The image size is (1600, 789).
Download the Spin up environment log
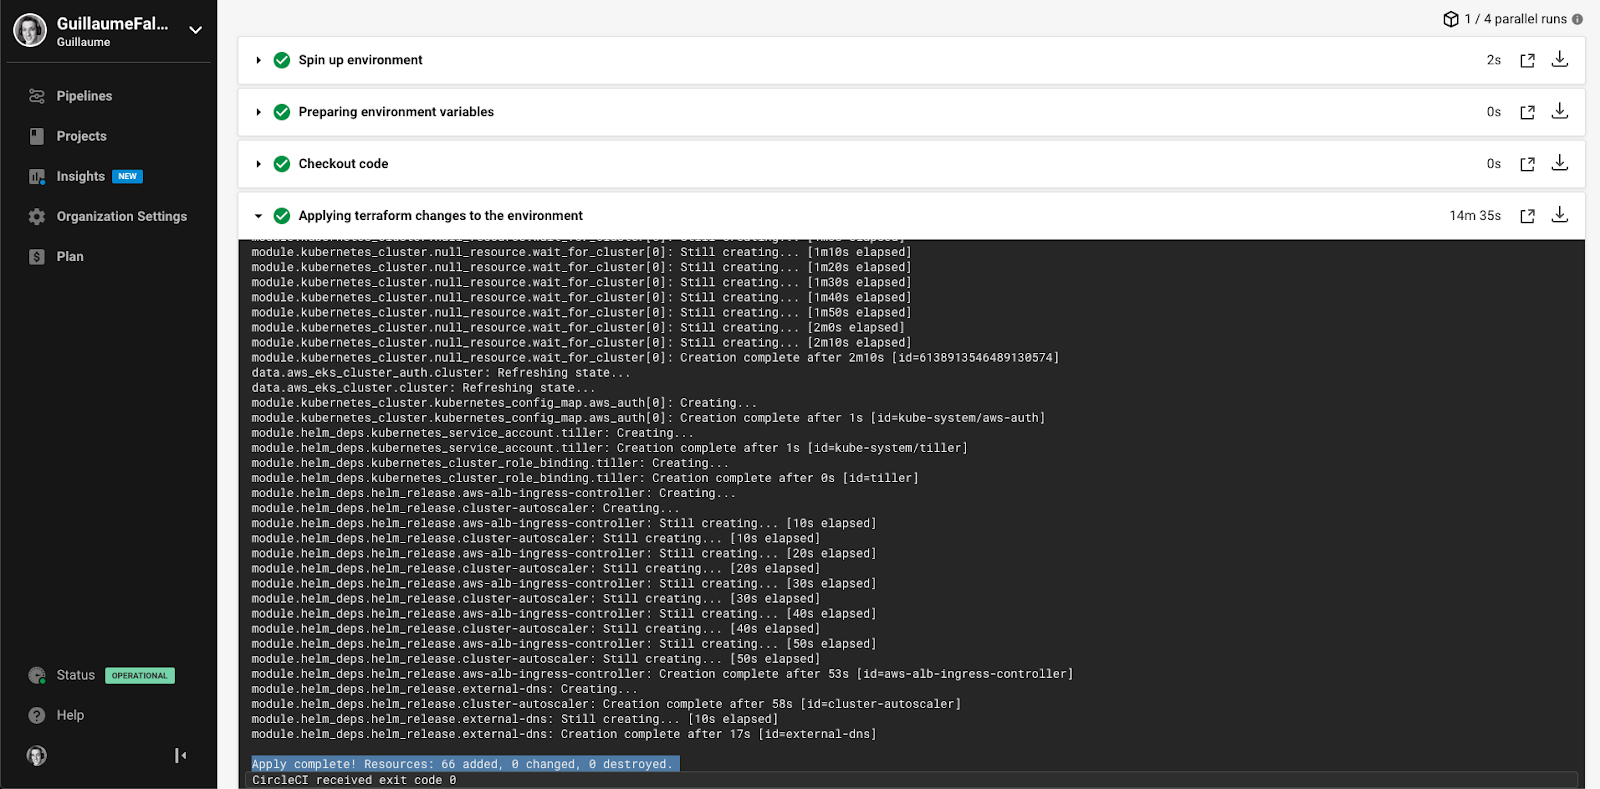tap(1559, 59)
